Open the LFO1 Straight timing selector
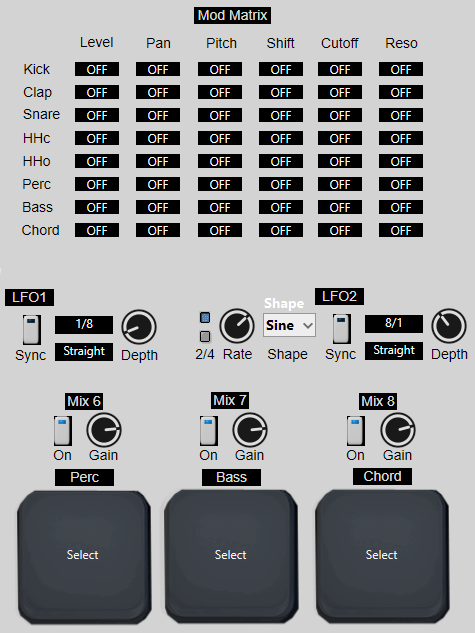The image size is (475, 633). [x=84, y=352]
